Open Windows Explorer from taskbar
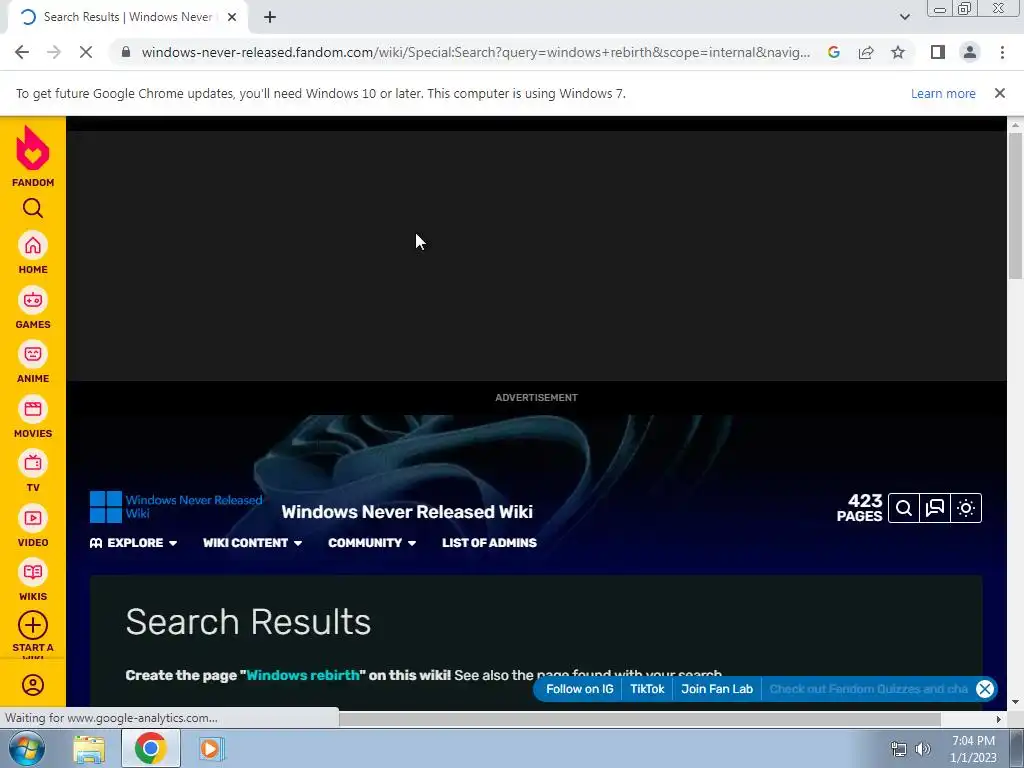1024x768 pixels. coord(89,749)
